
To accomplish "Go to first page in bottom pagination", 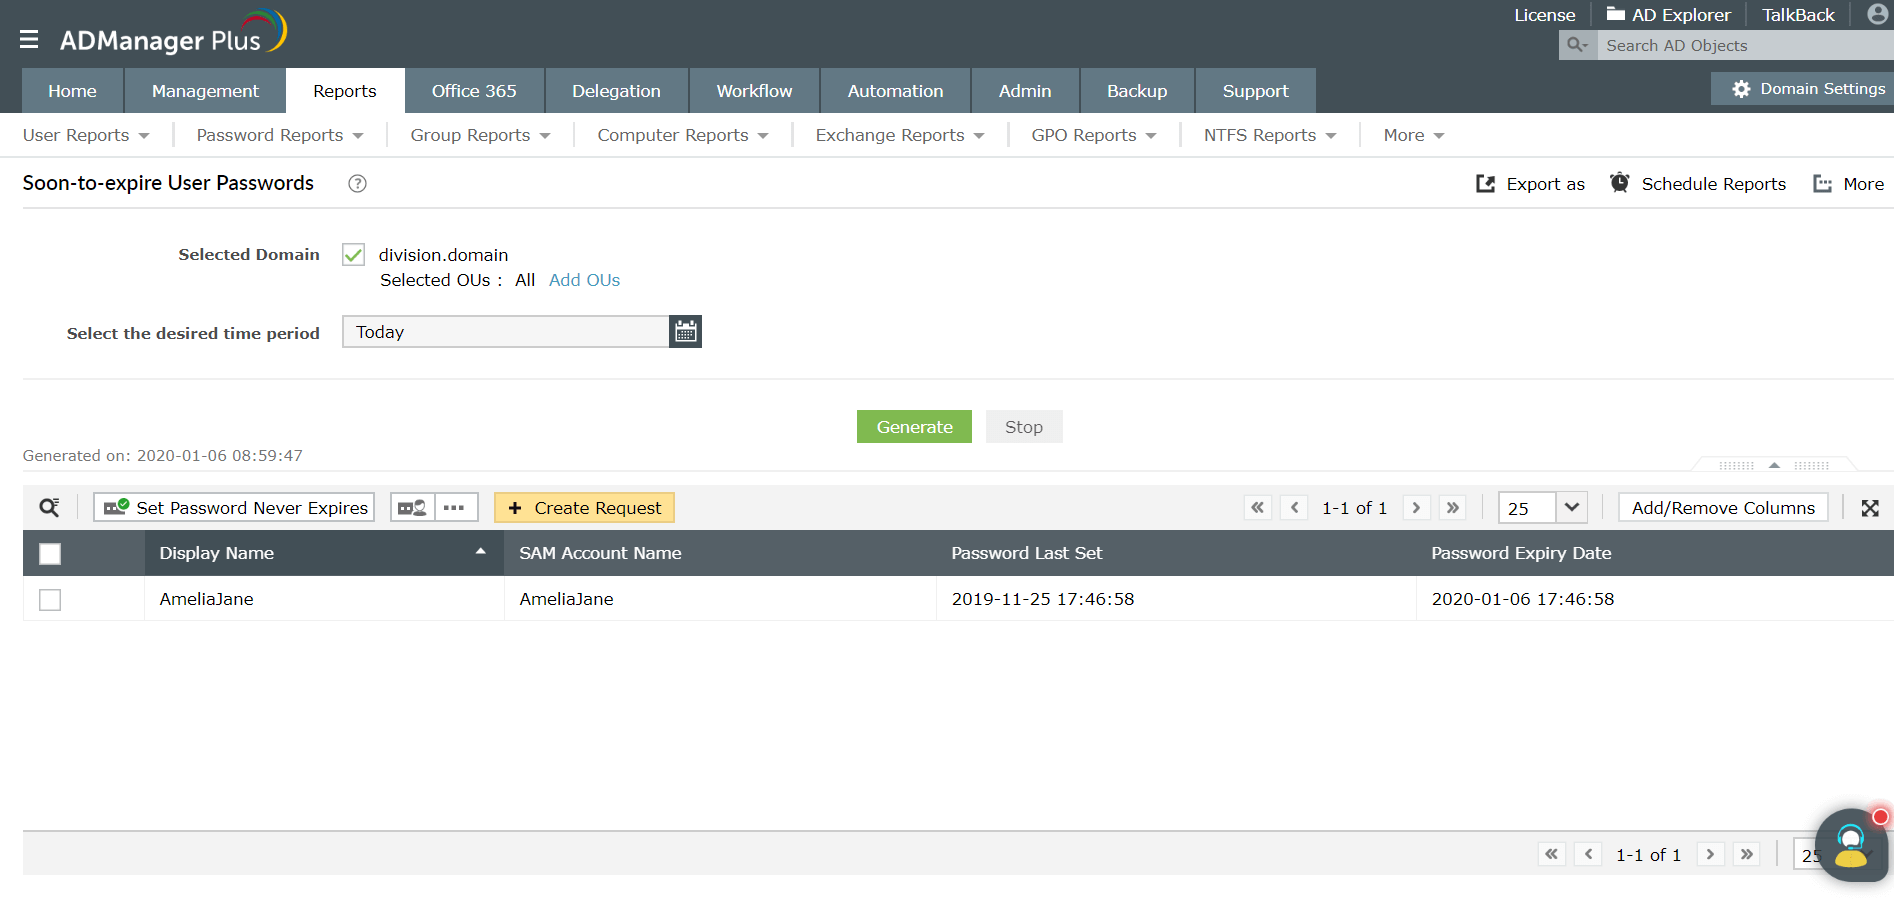I will pyautogui.click(x=1551, y=854).
